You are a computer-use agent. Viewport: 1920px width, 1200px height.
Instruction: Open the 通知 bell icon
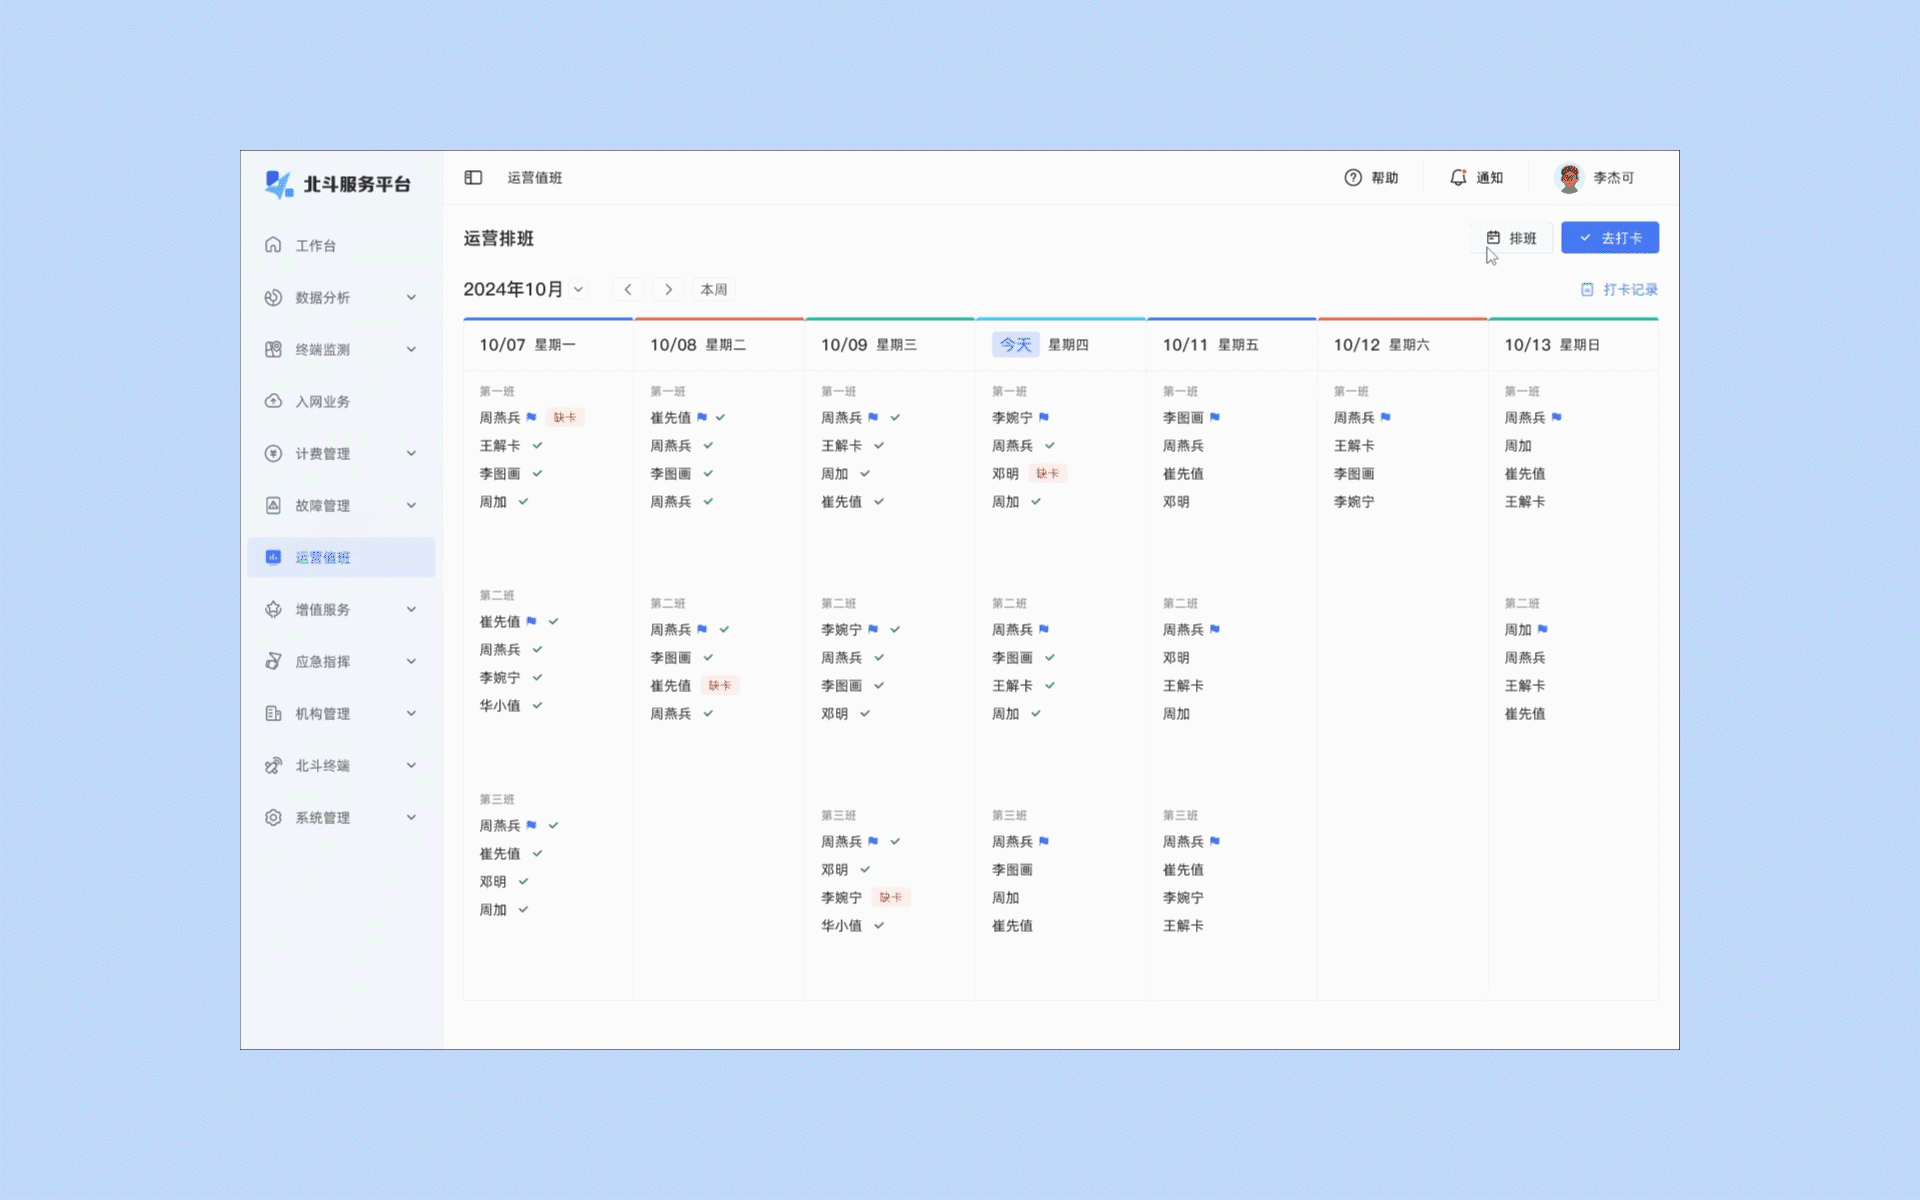1458,177
